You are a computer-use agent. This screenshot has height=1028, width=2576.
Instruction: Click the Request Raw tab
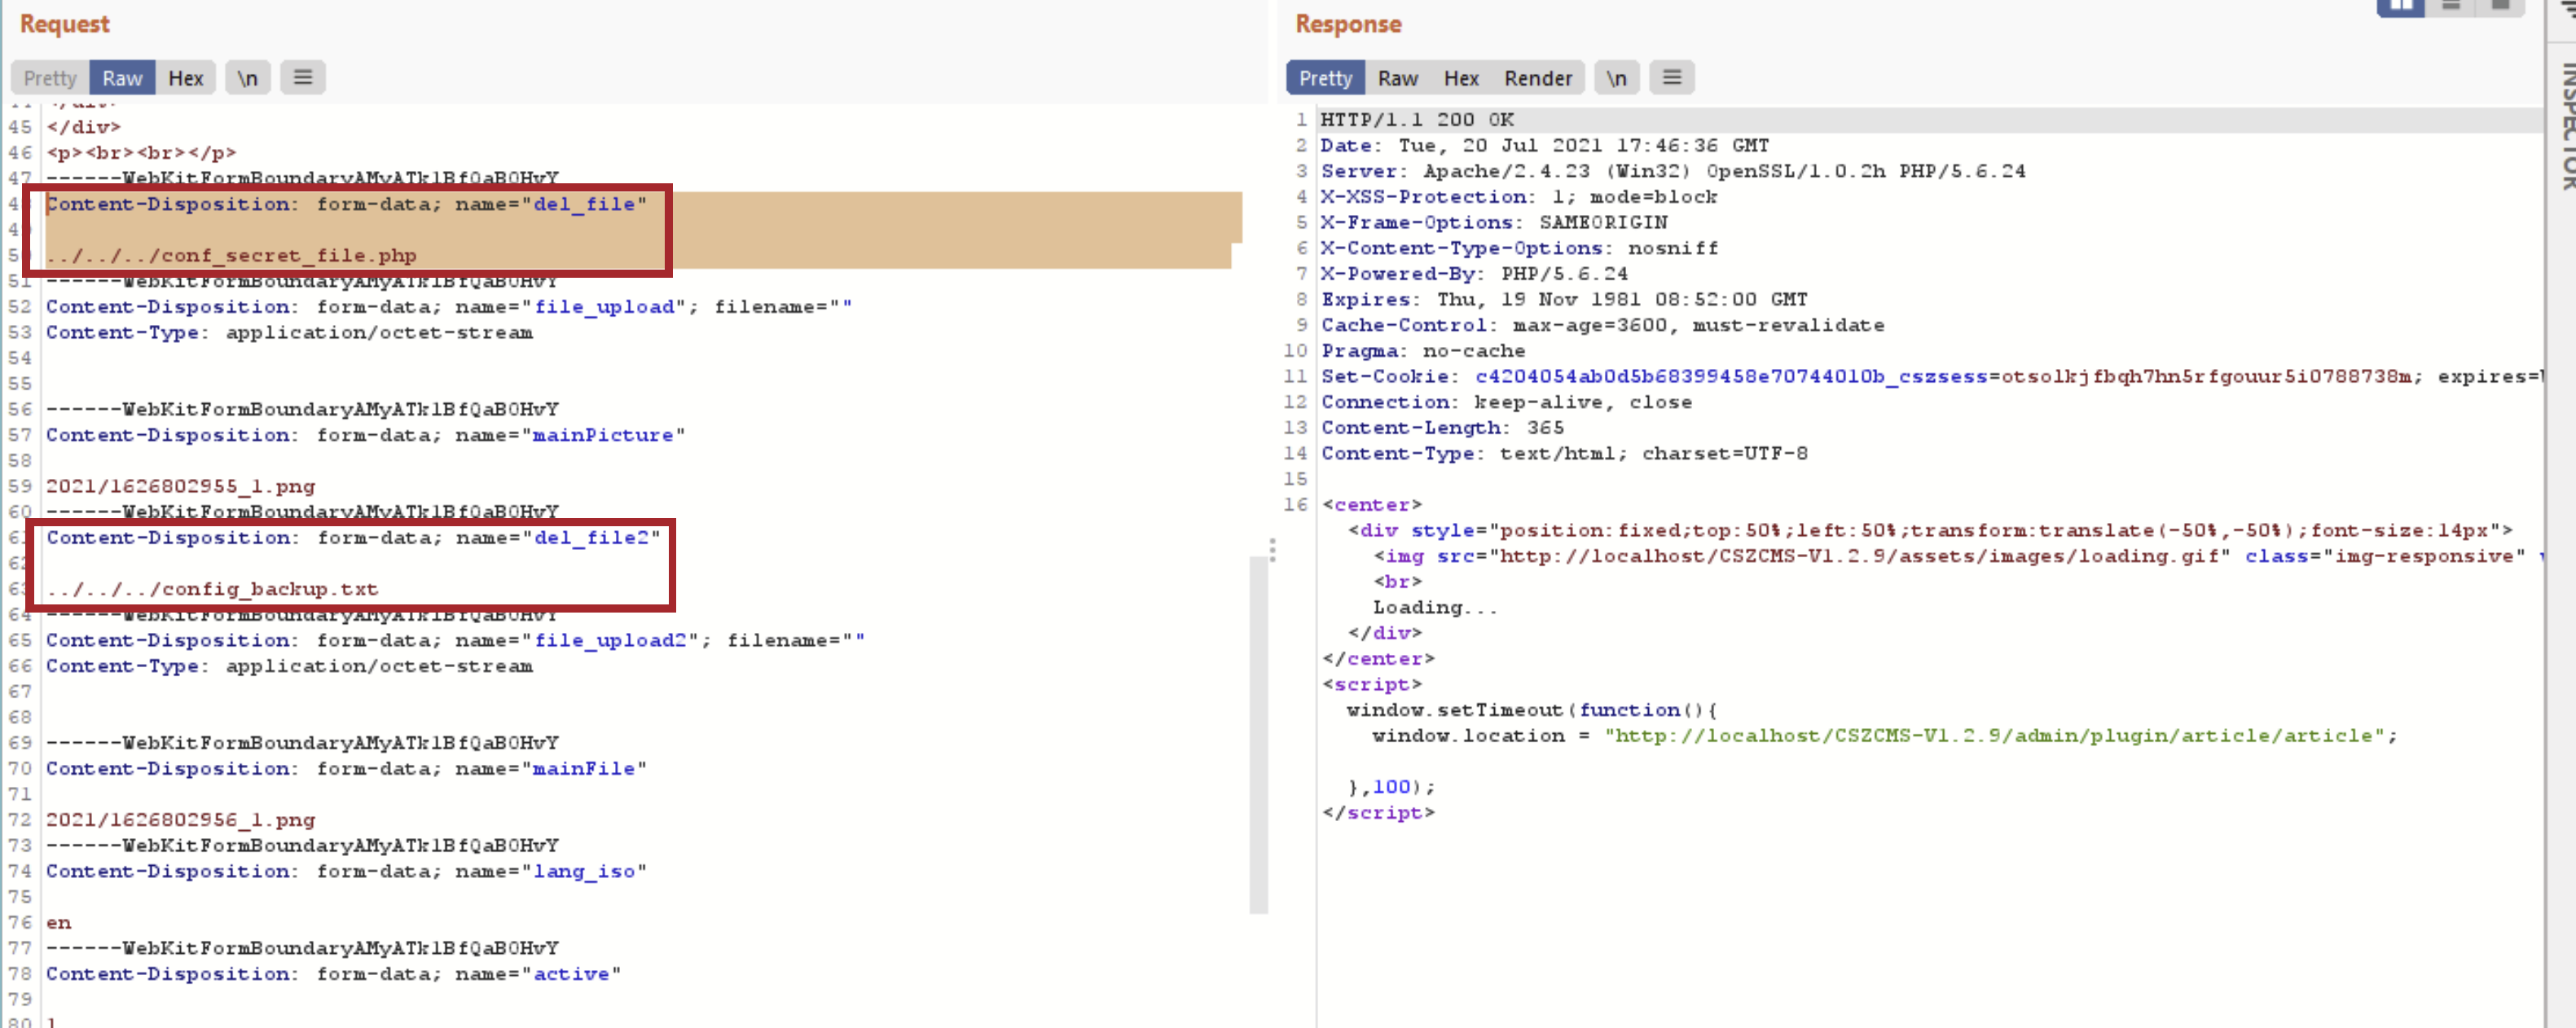click(121, 77)
